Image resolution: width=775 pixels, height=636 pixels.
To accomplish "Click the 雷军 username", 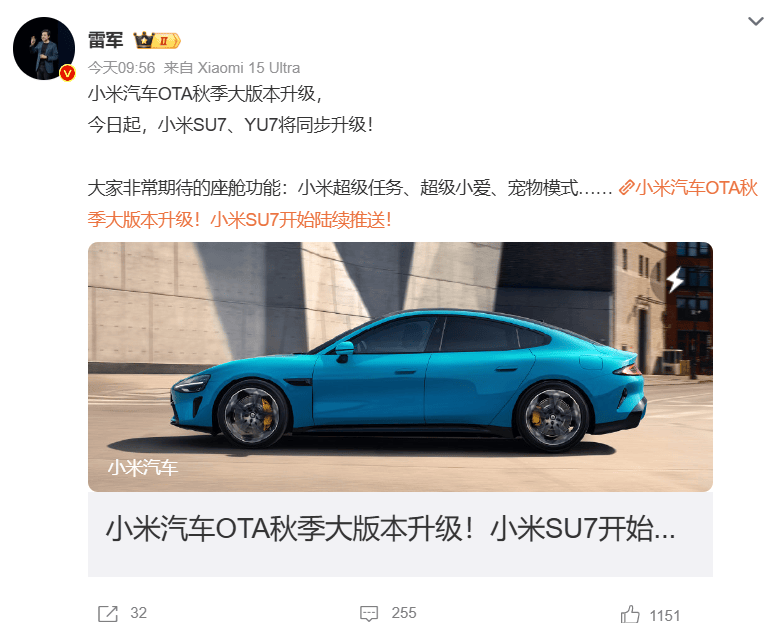I will [105, 40].
